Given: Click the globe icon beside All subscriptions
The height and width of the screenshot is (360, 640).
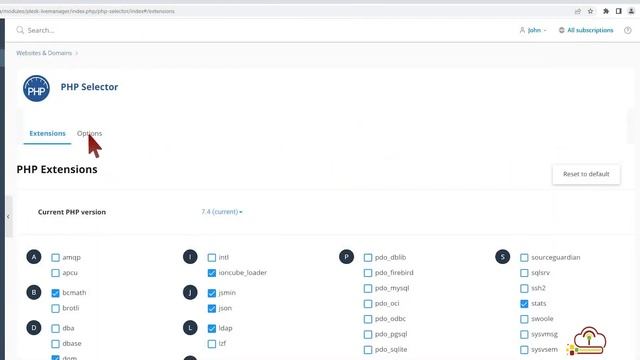Looking at the screenshot, I should 562,30.
